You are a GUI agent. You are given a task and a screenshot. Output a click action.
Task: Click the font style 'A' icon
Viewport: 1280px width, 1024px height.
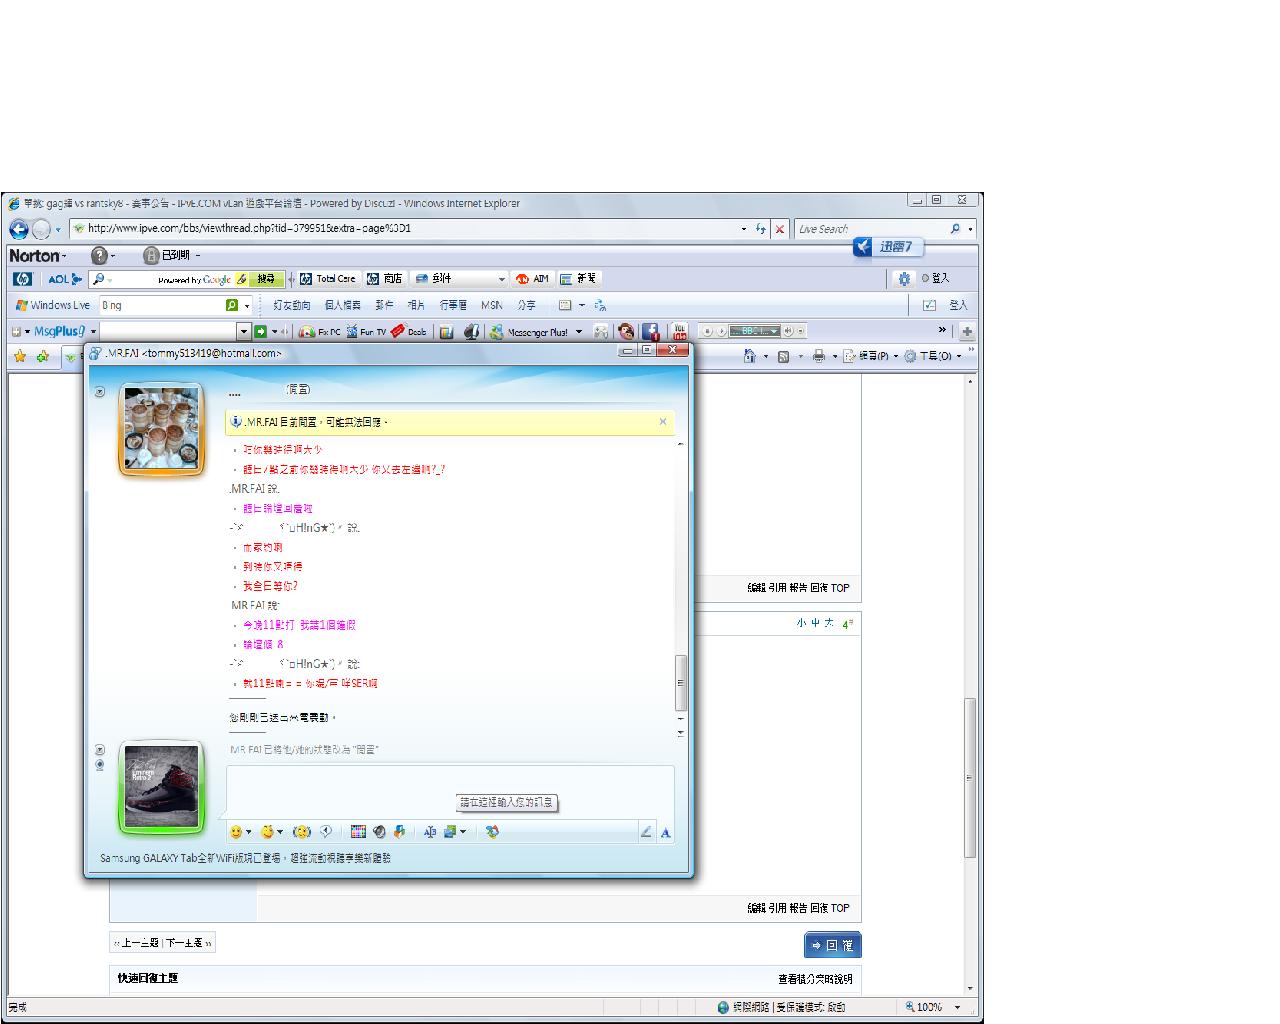665,832
